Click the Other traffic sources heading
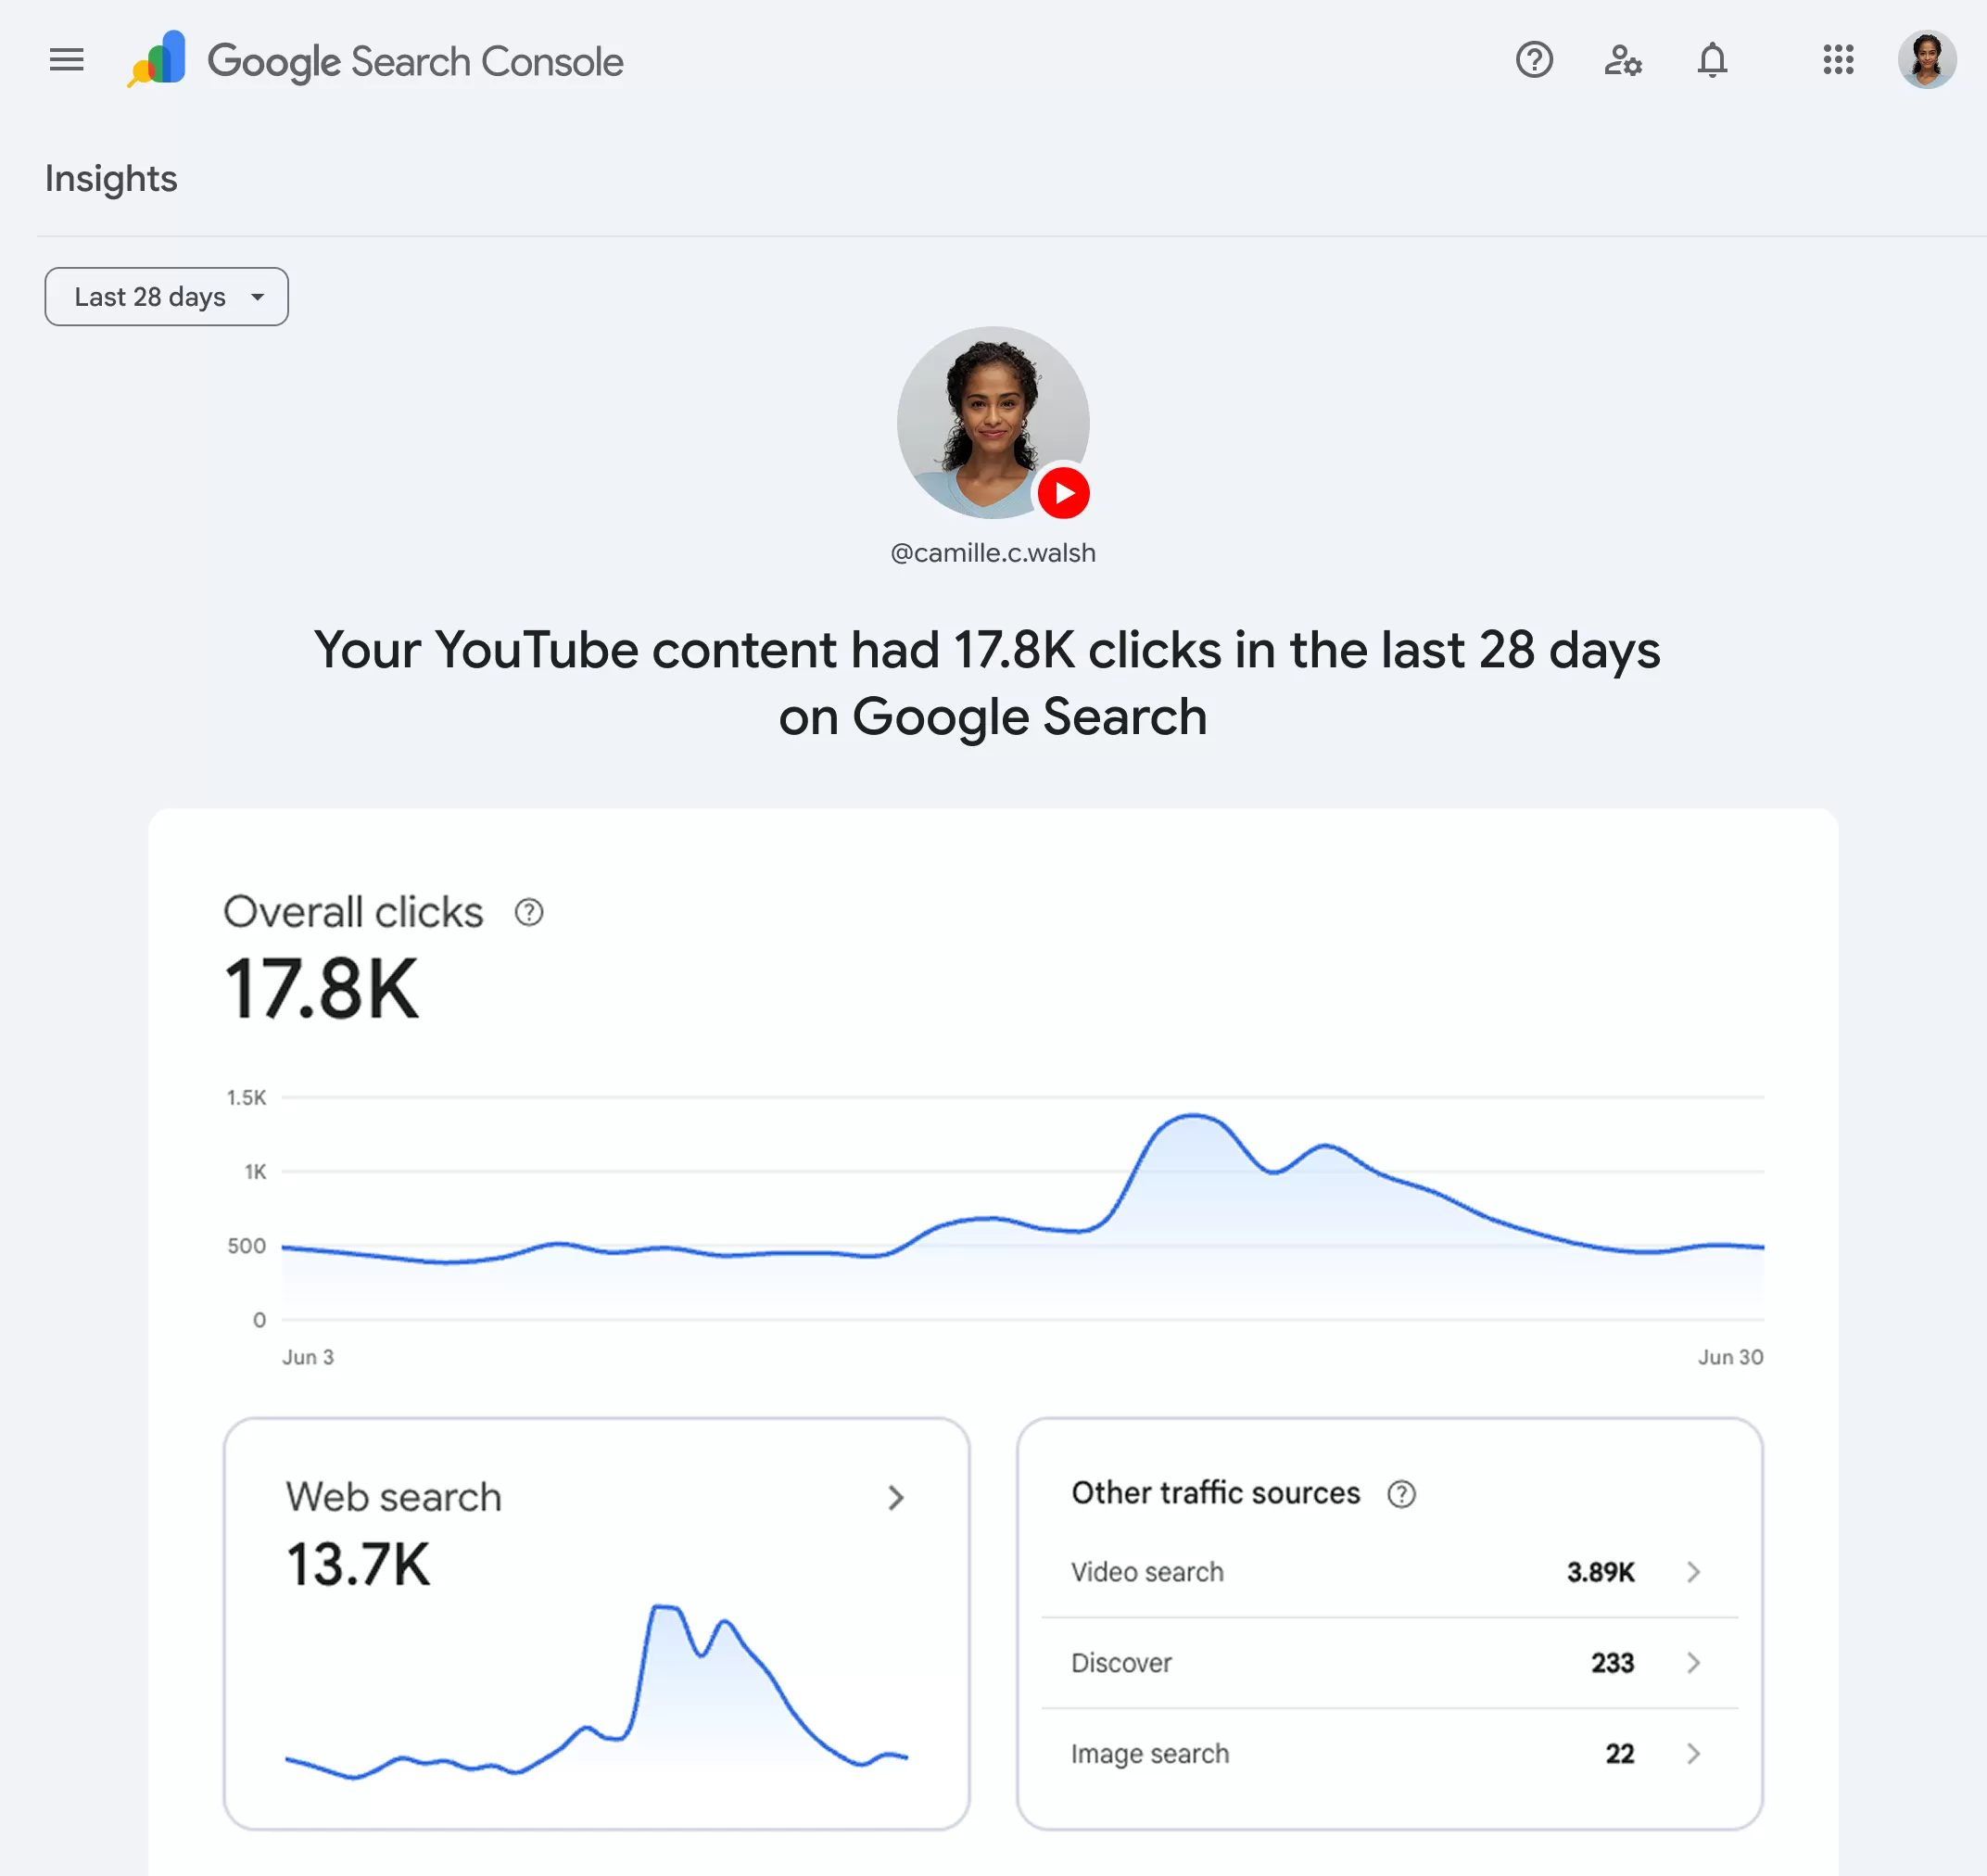The width and height of the screenshot is (1987, 1876). point(1216,1493)
